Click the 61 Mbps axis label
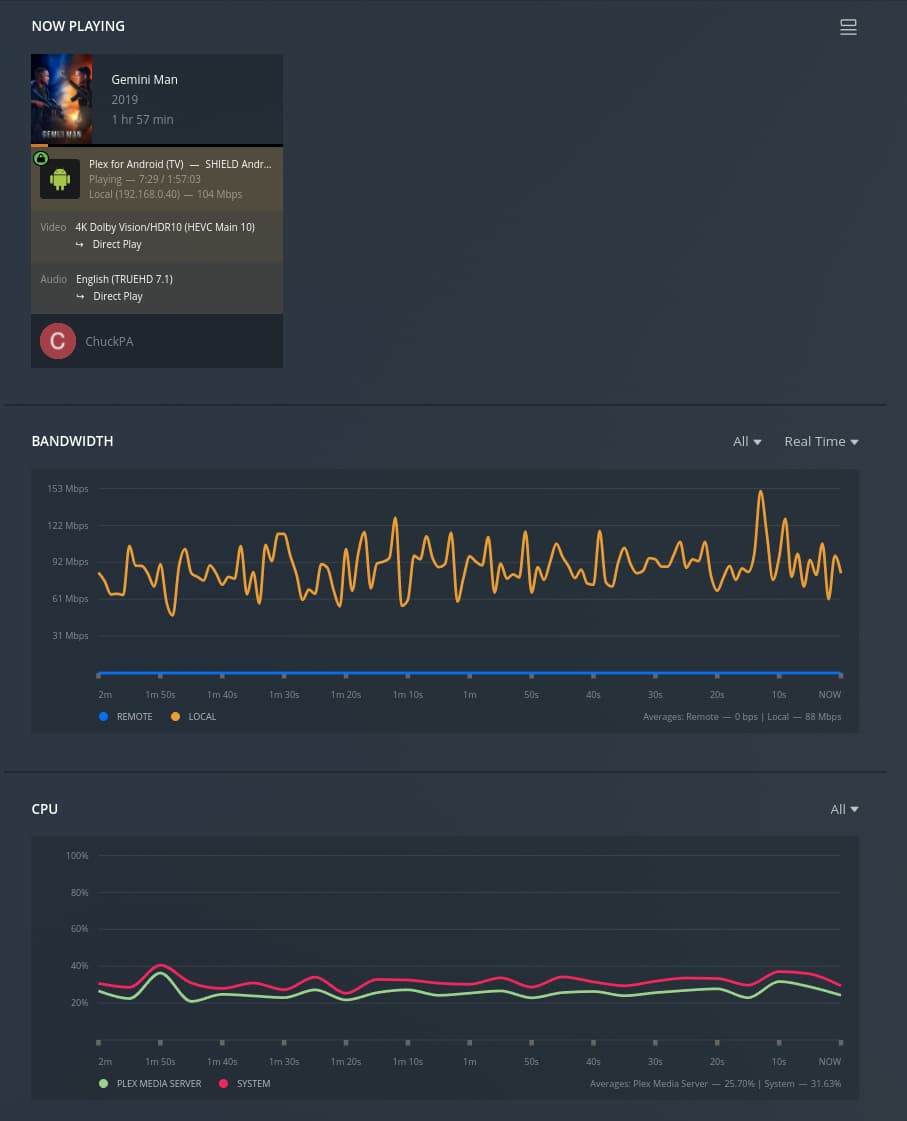 click(70, 599)
